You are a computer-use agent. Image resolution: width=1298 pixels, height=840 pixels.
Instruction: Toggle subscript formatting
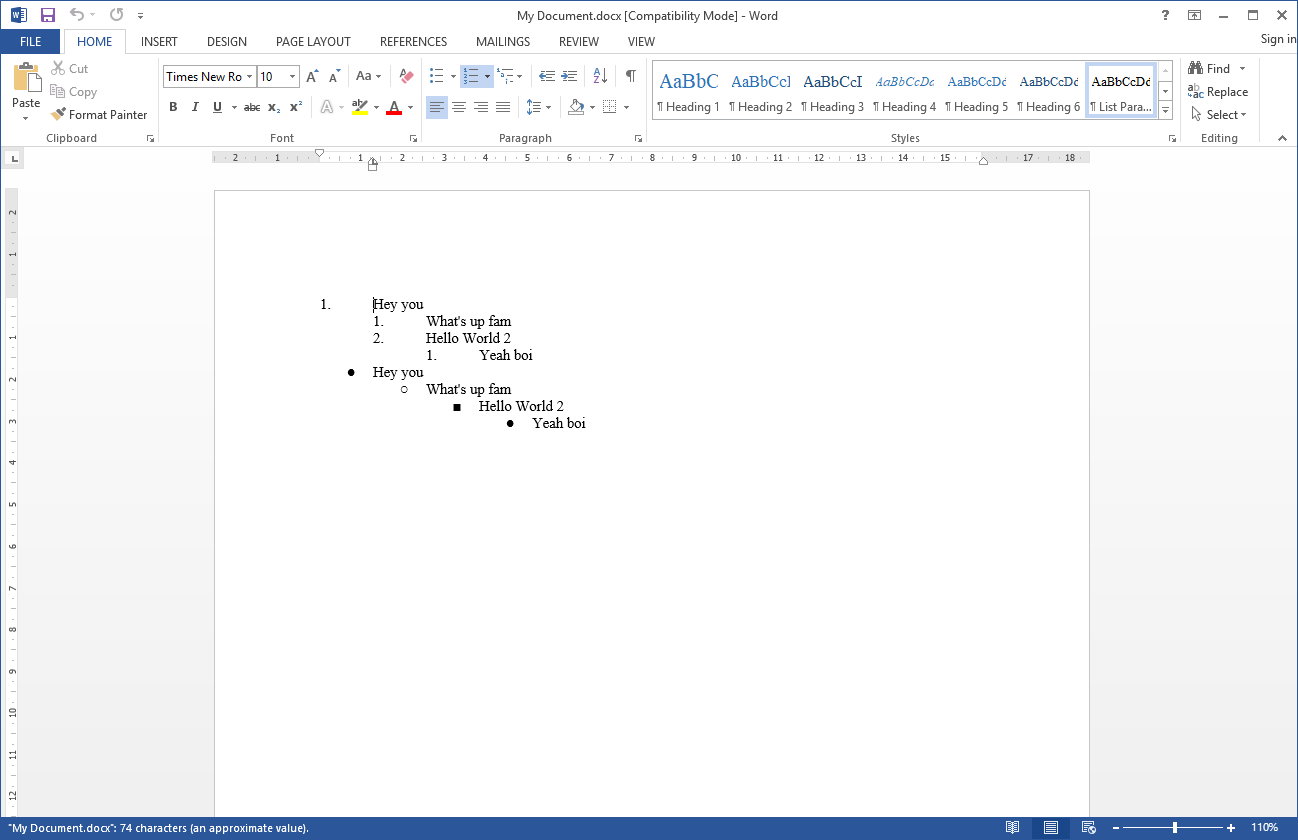tap(273, 106)
